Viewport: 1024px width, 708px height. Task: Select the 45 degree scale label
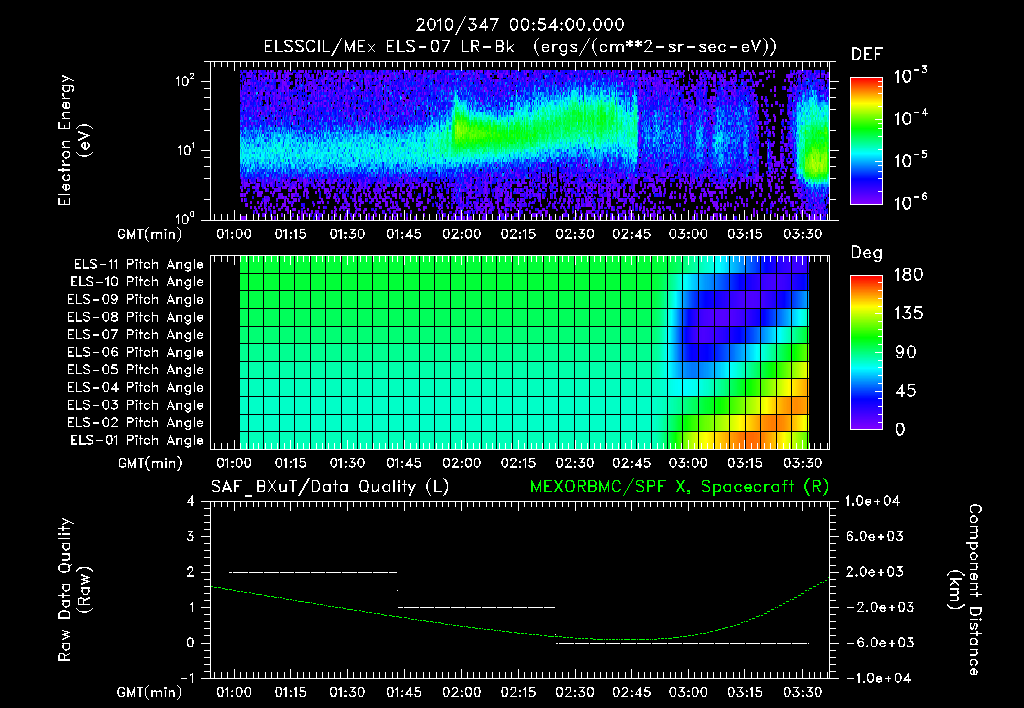pyautogui.click(x=905, y=391)
